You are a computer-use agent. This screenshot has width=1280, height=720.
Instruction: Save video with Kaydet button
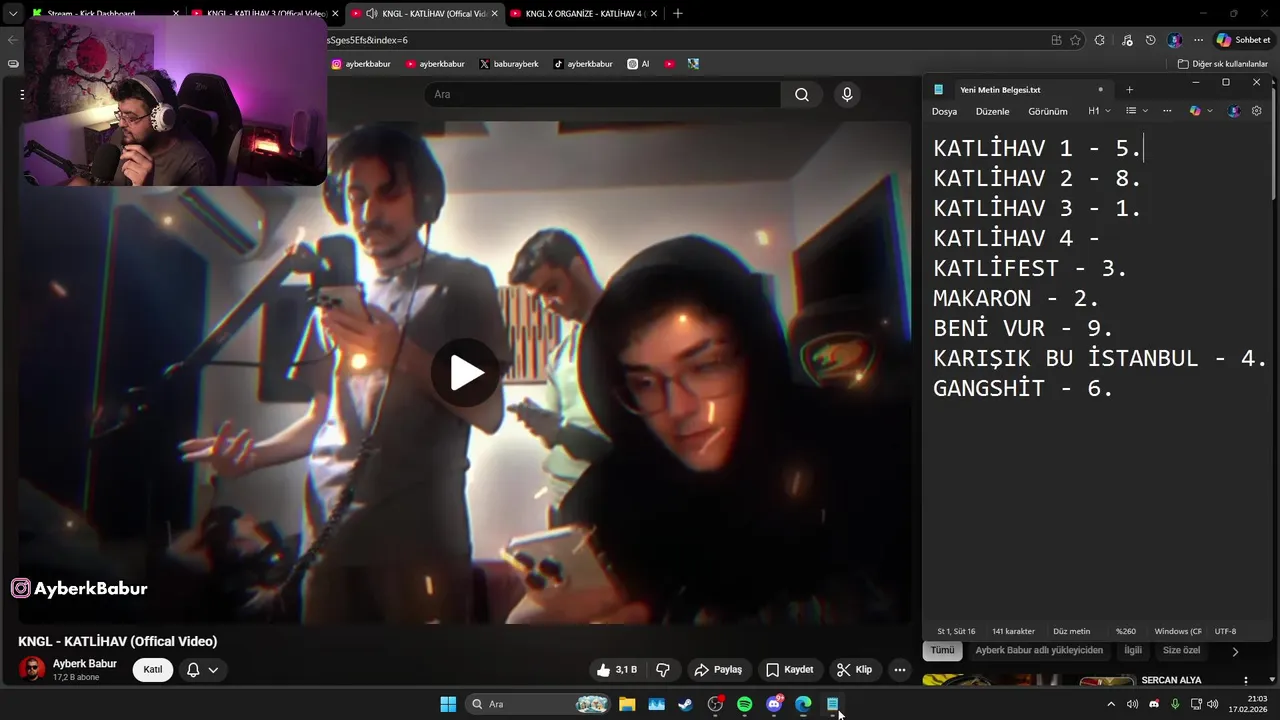[x=789, y=670]
